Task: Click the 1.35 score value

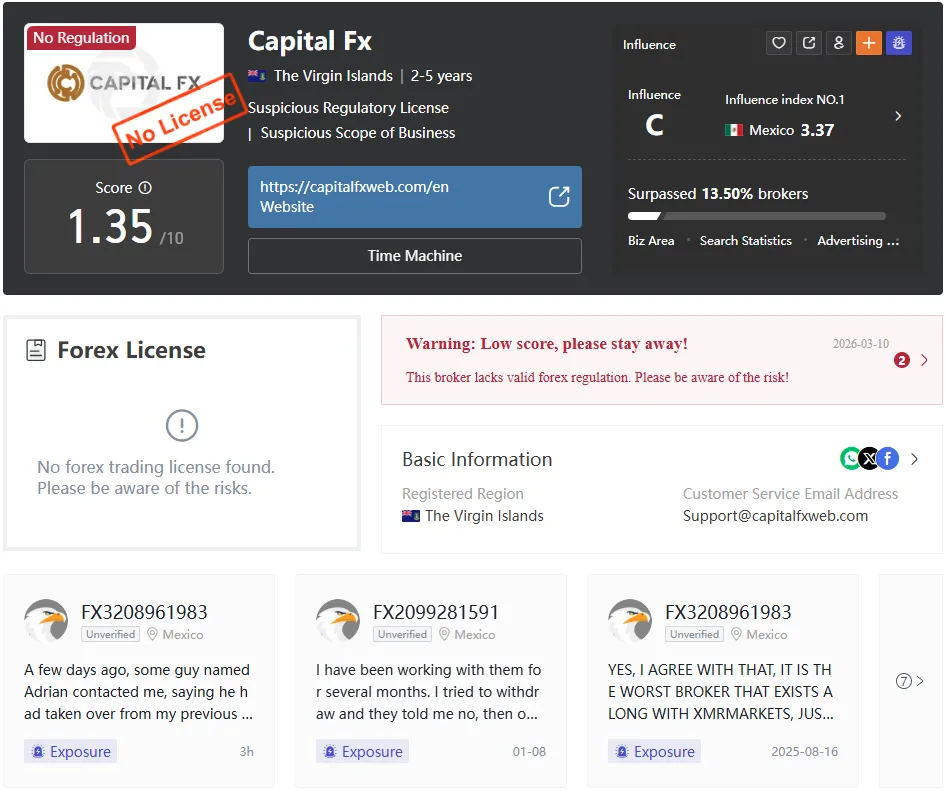Action: coord(110,227)
